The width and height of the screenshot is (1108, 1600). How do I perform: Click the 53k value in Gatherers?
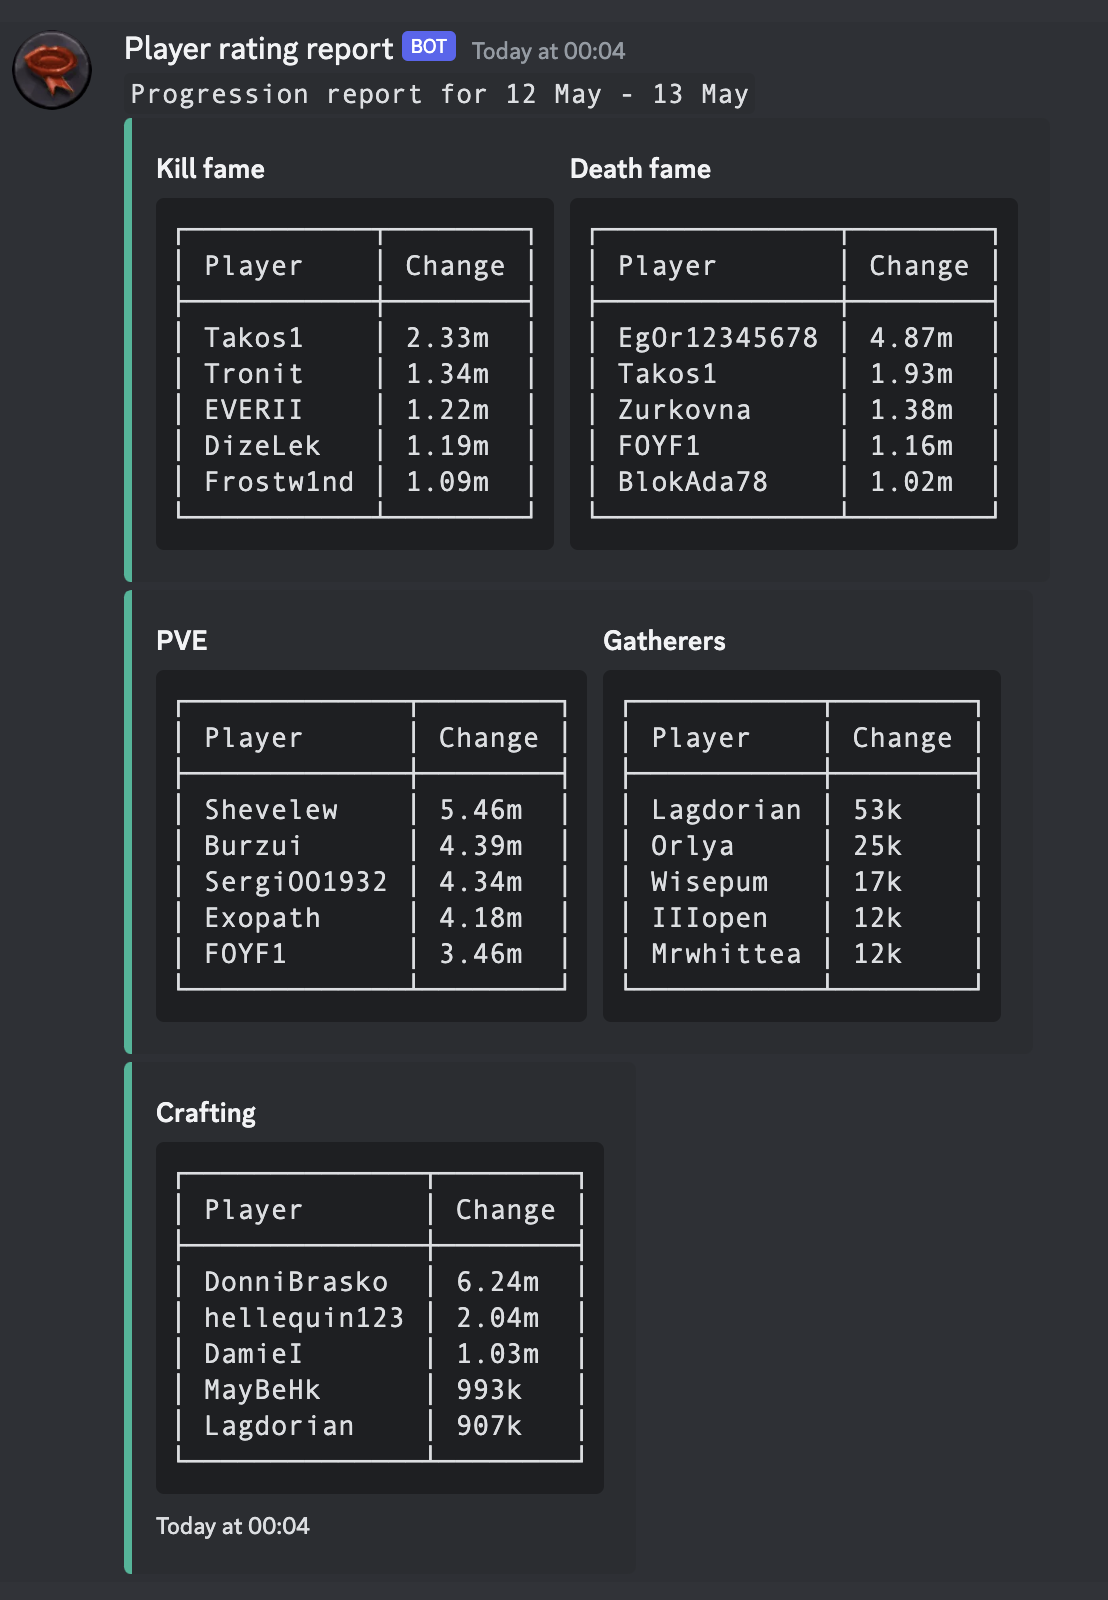tap(877, 810)
